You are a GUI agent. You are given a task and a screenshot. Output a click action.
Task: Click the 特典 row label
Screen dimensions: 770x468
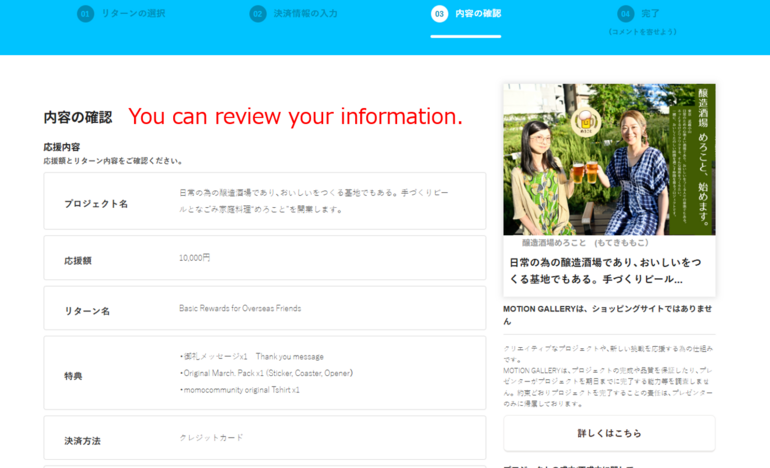coord(73,376)
